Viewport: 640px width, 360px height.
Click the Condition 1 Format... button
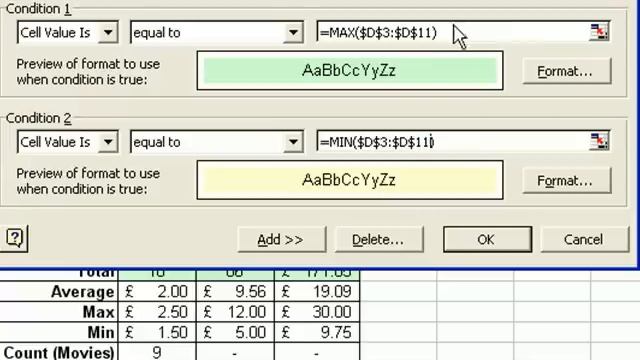tap(567, 71)
